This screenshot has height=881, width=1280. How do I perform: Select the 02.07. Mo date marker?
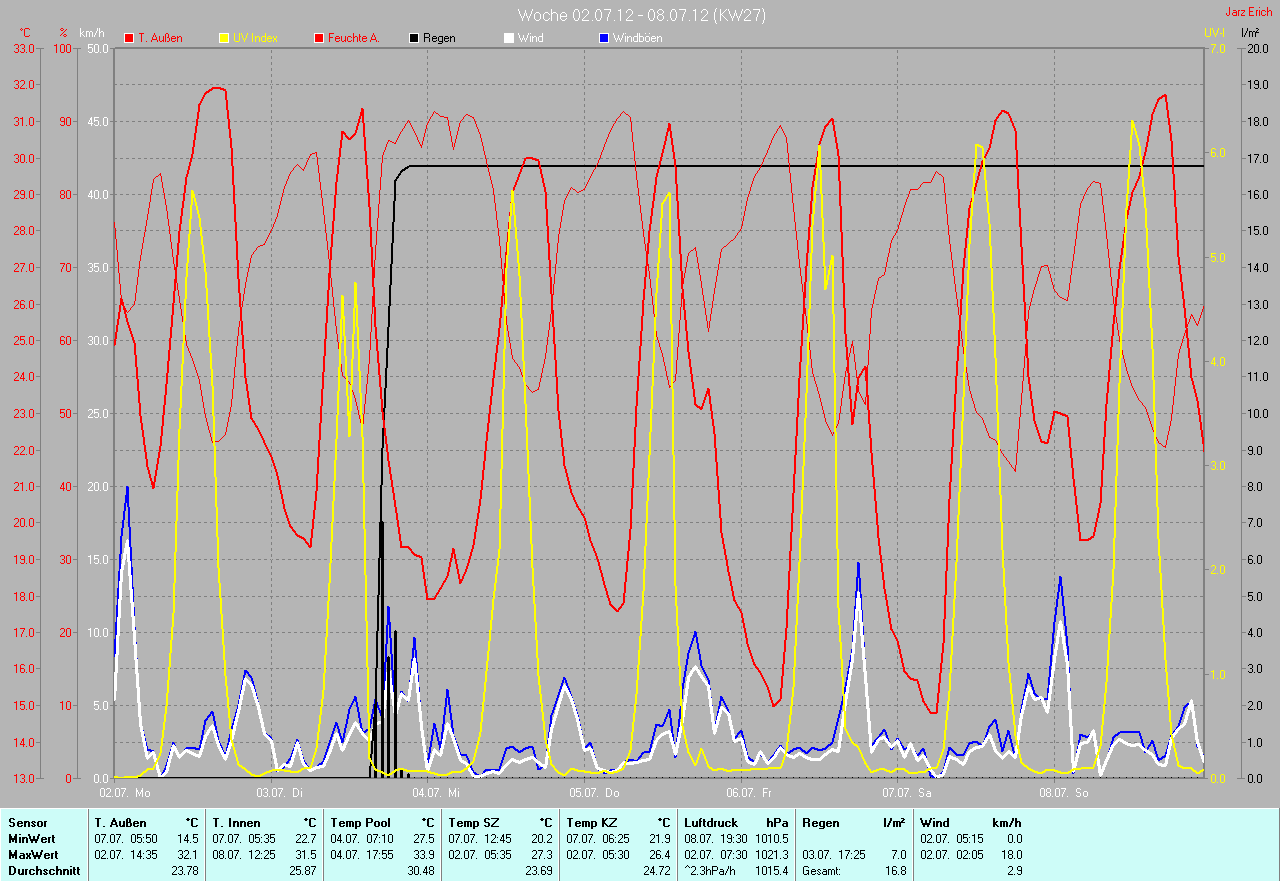[x=125, y=793]
